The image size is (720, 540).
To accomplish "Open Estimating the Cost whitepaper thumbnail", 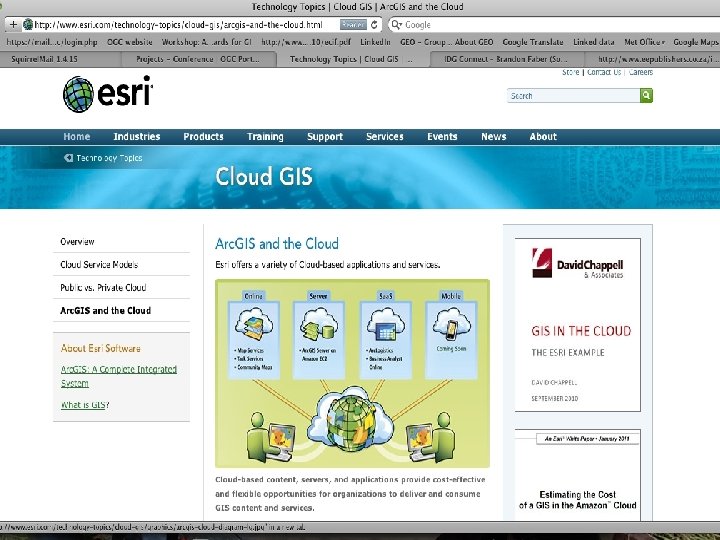I will pos(578,475).
